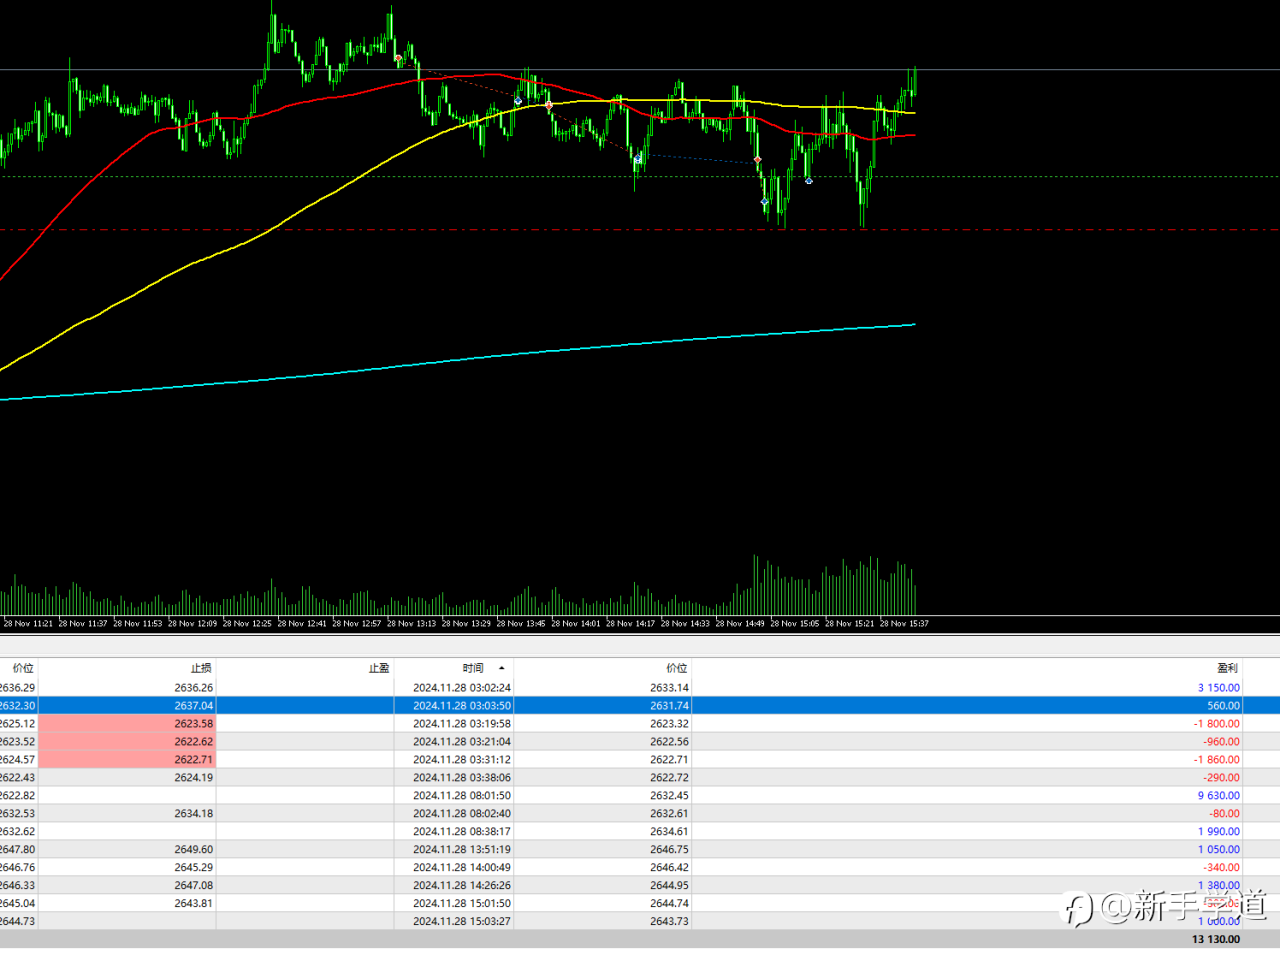Select the green dotted horizontal level line
Viewport: 1280px width, 961px height.
coord(640,177)
